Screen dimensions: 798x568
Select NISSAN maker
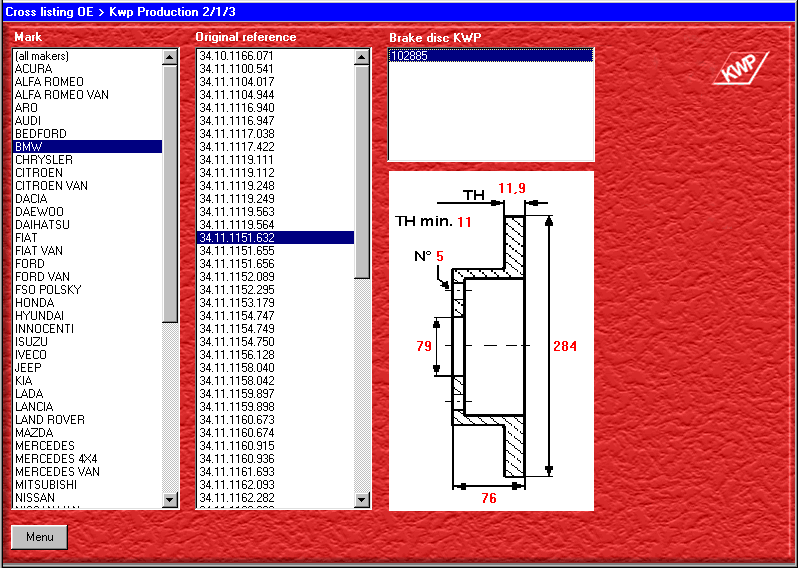pos(87,497)
